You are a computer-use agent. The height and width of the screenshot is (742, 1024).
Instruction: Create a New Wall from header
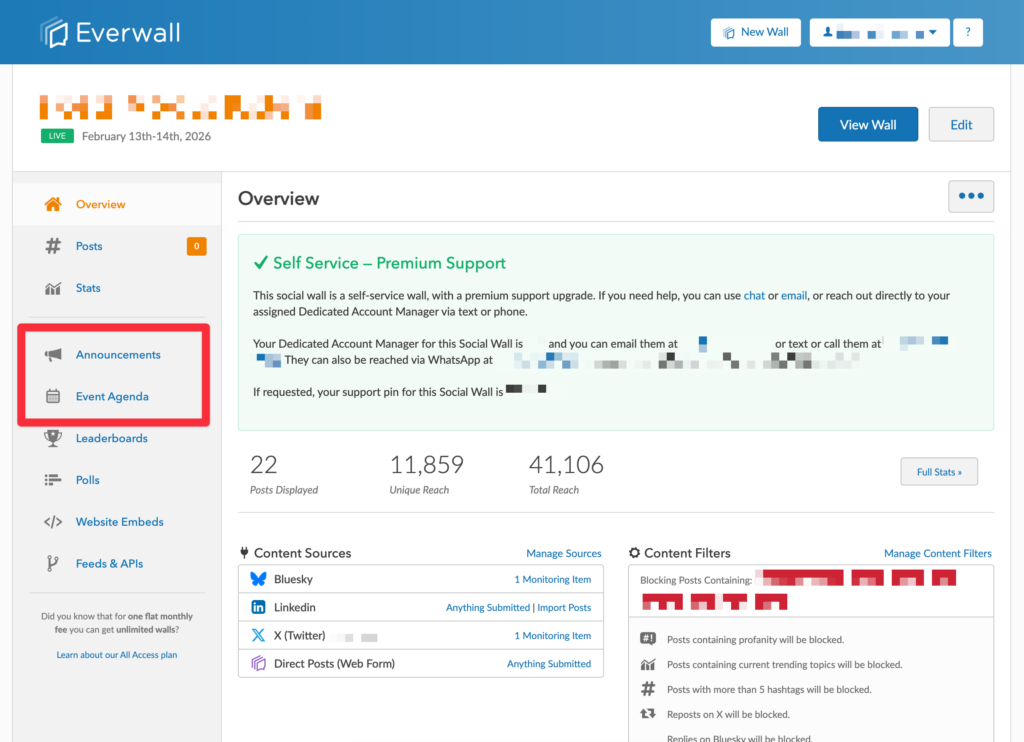[755, 32]
